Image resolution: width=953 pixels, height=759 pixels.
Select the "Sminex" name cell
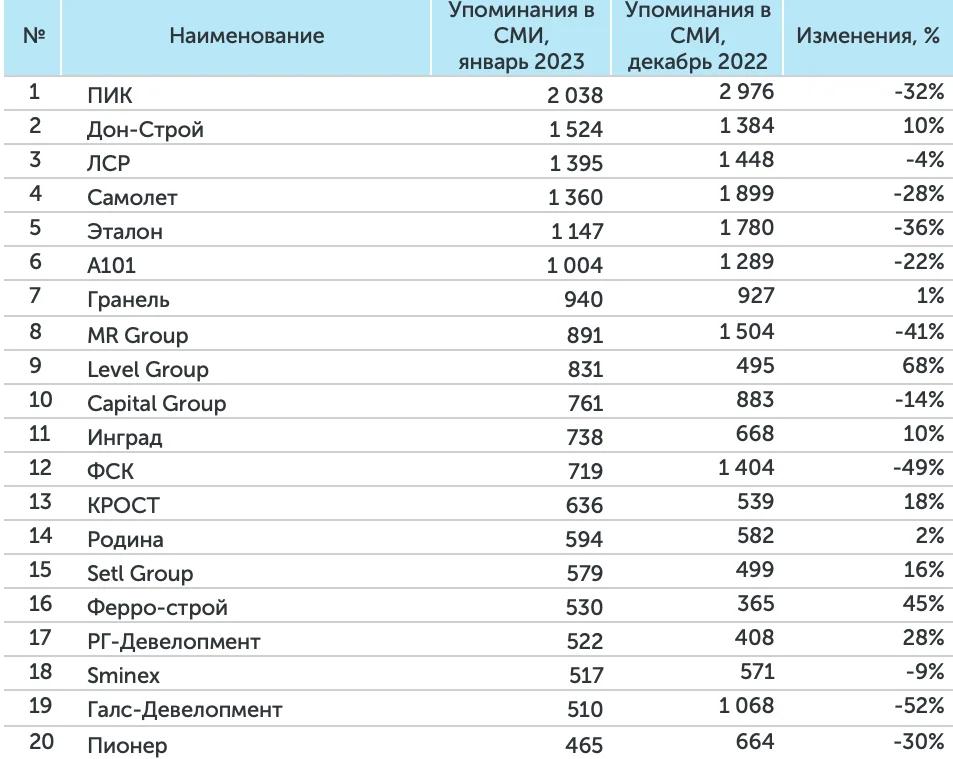click(123, 676)
